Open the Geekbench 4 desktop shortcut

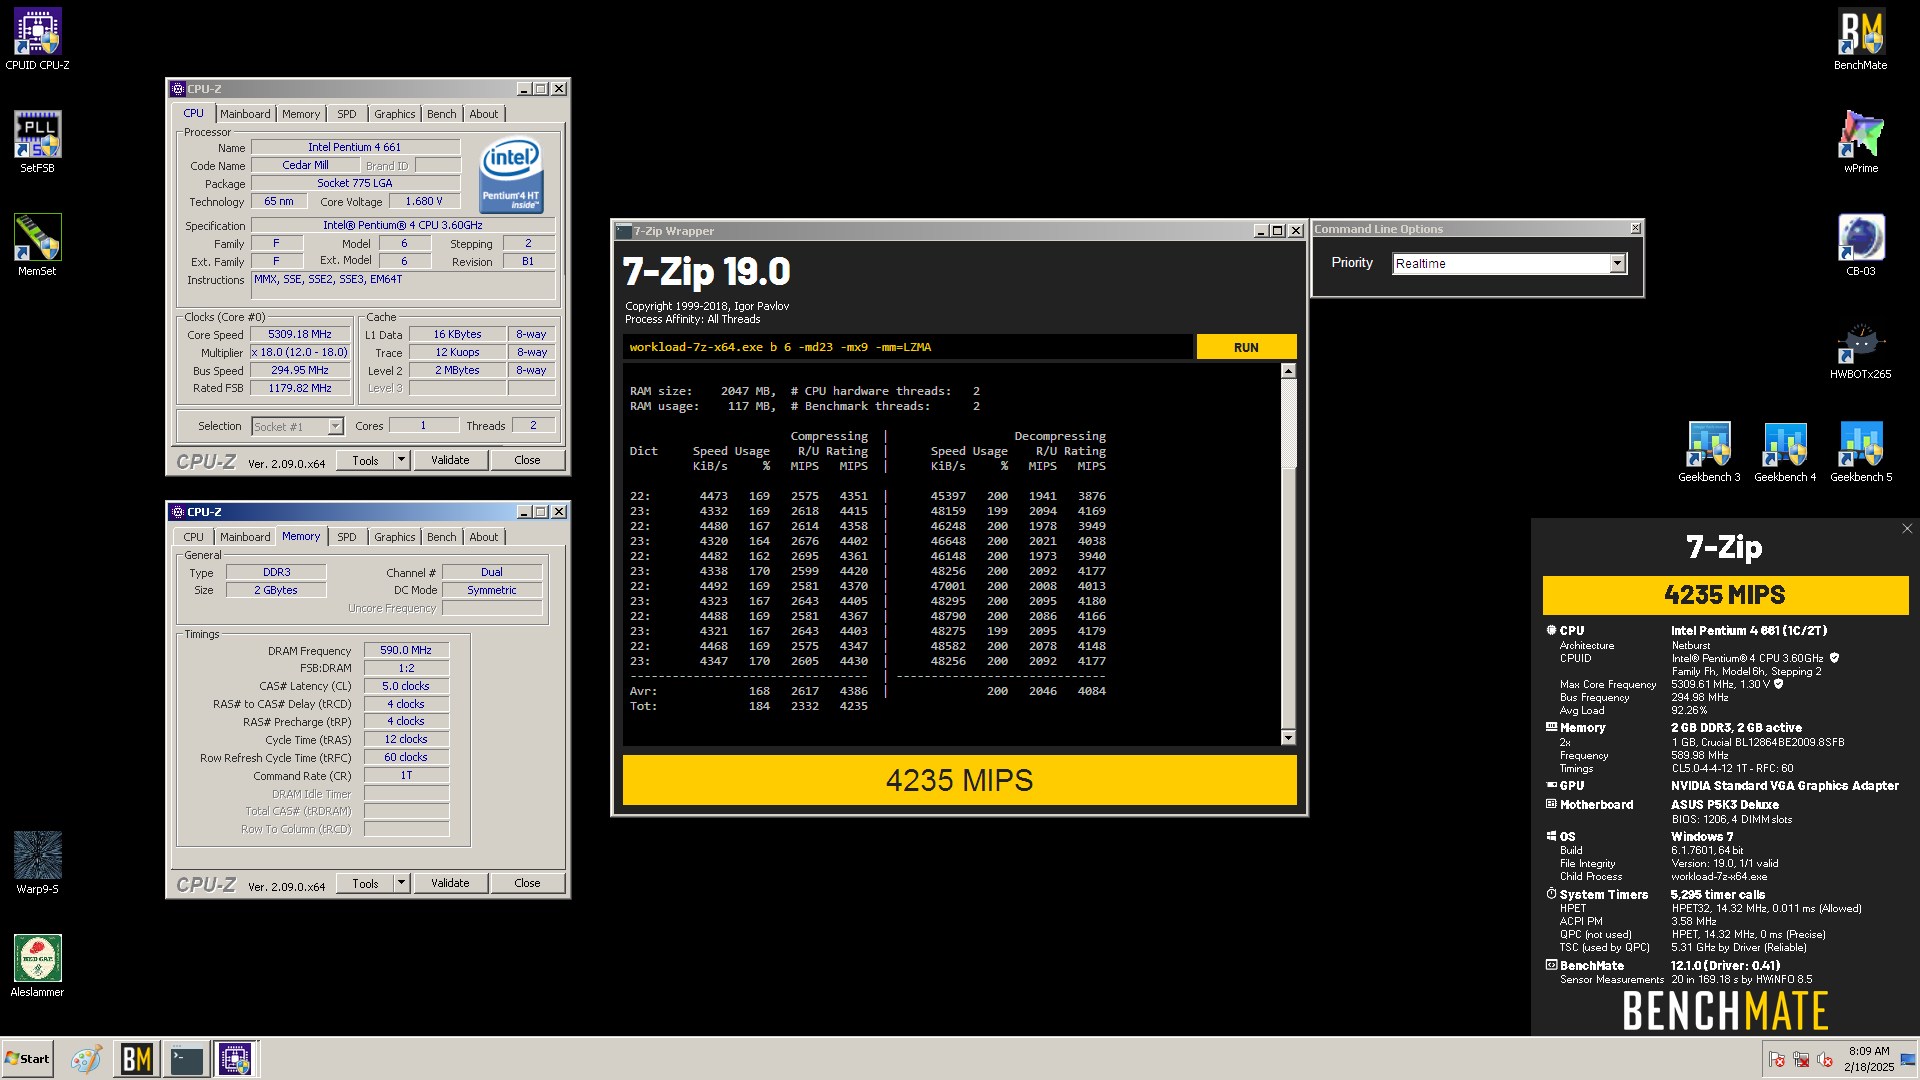tap(1785, 451)
